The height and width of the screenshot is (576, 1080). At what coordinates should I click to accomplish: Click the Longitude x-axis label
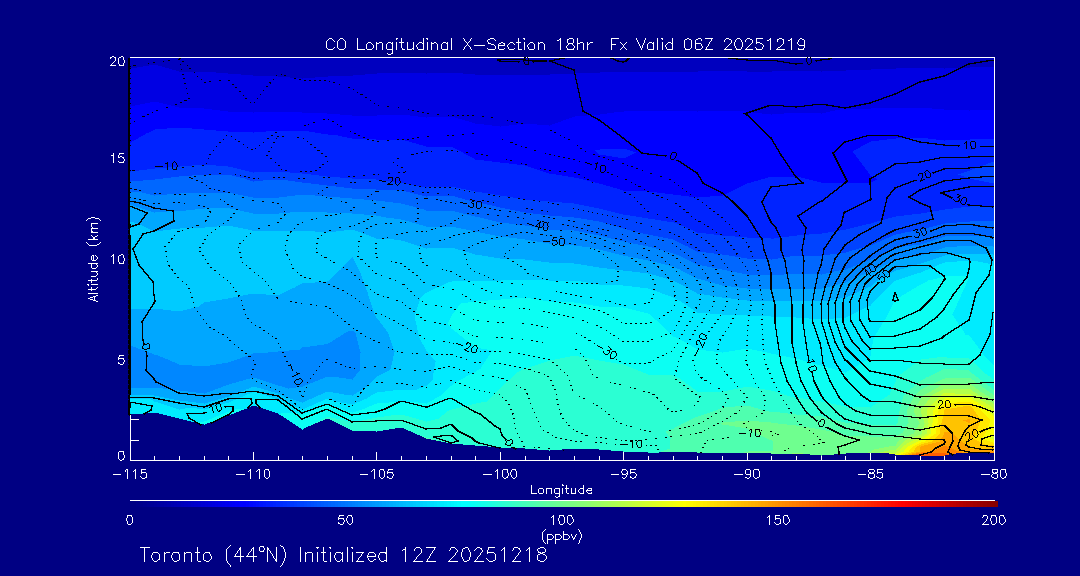coord(561,489)
